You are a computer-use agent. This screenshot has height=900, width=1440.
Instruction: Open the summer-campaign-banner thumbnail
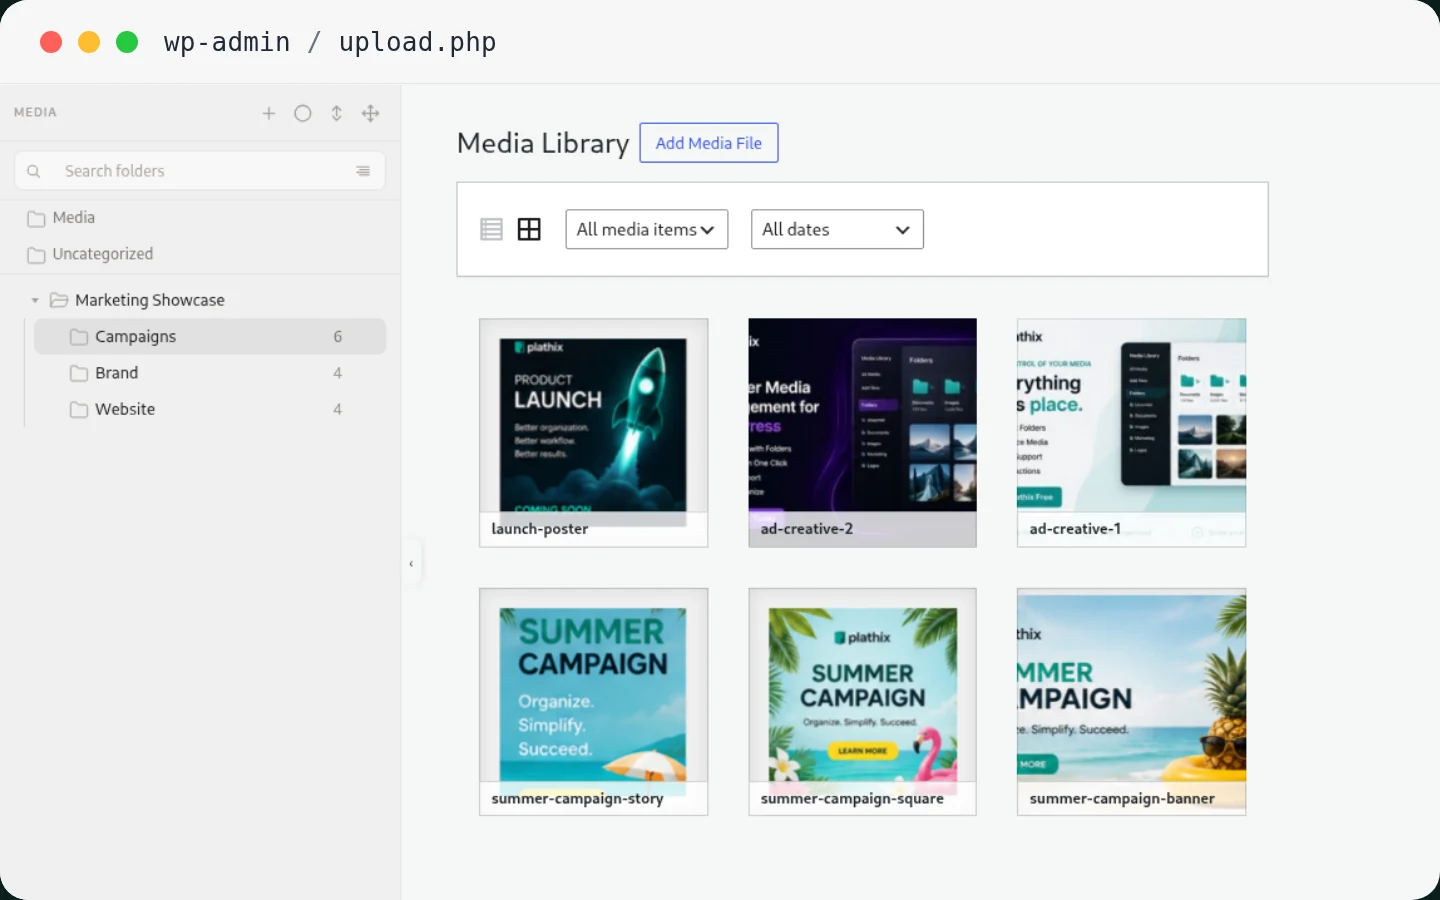click(x=1131, y=702)
